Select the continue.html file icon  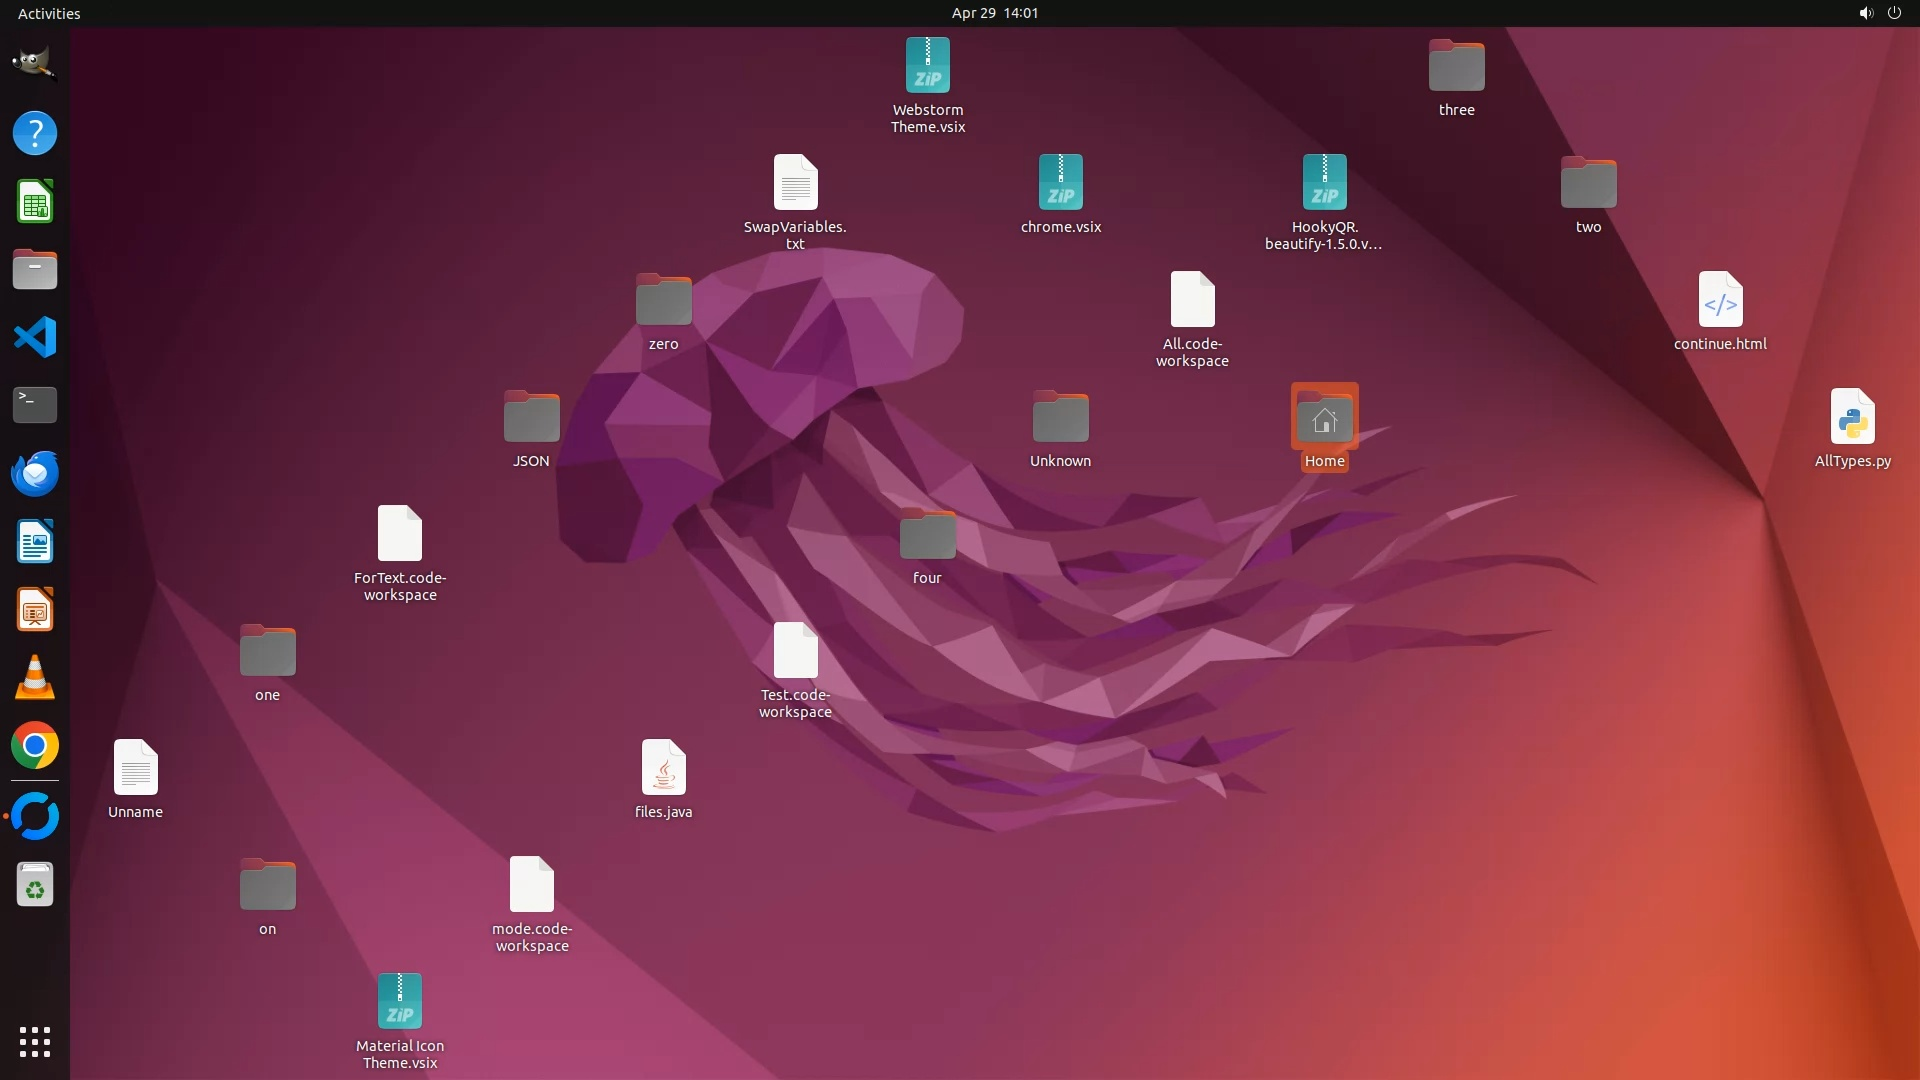1720,300
